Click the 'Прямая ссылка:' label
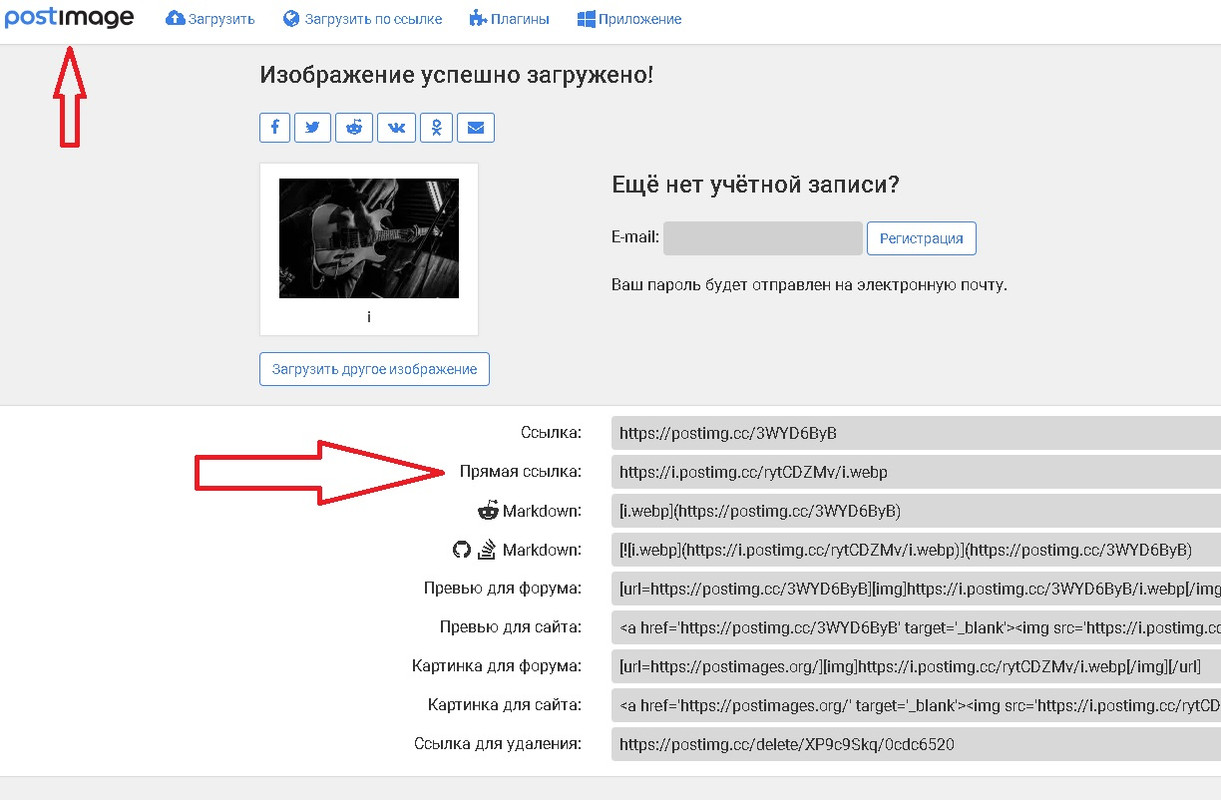This screenshot has height=800, width=1221. coord(520,471)
